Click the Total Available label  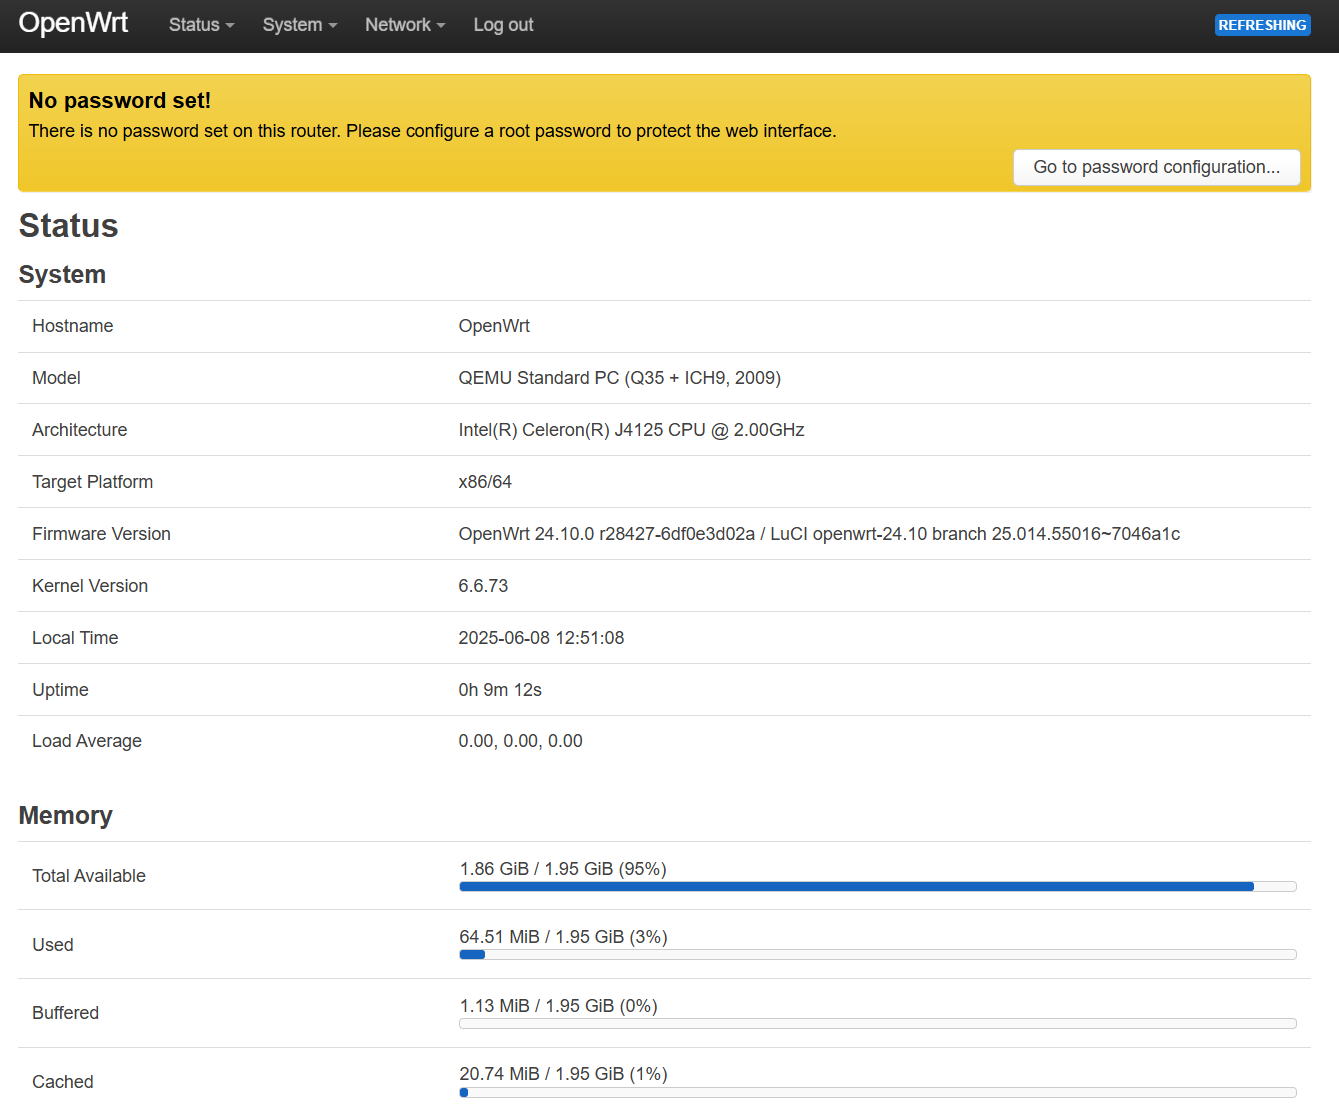pyautogui.click(x=89, y=876)
